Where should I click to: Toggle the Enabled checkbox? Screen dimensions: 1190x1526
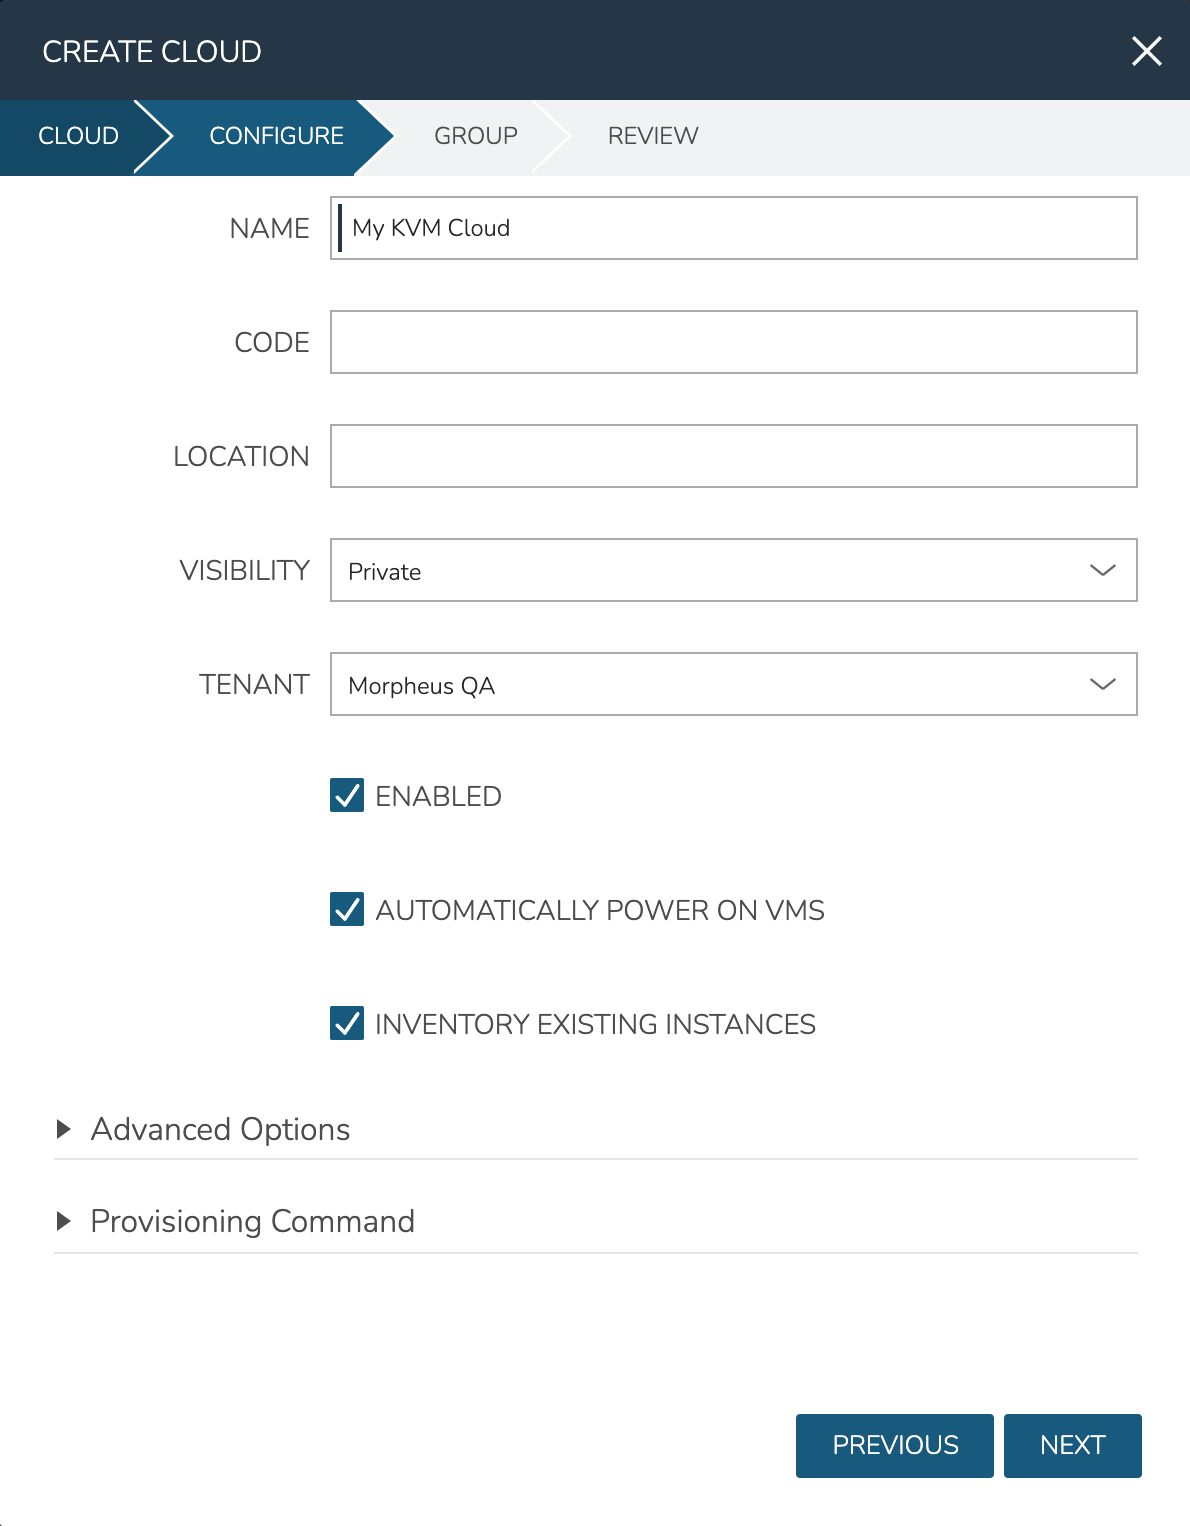[347, 796]
